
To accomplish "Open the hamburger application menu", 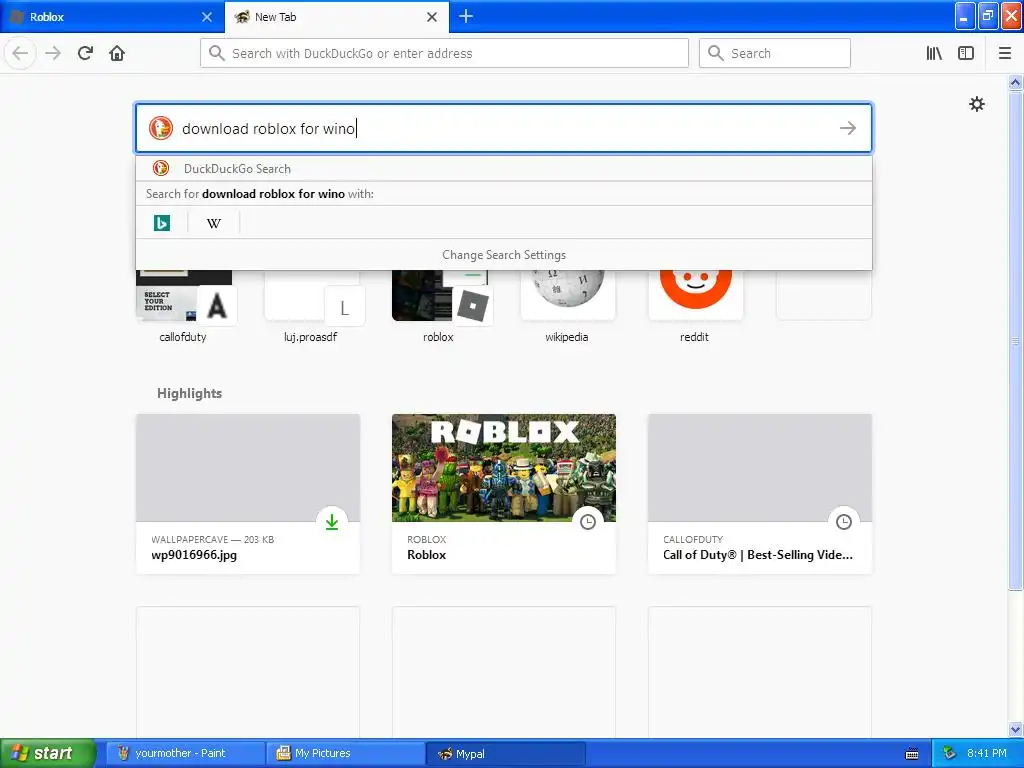I will (1005, 53).
